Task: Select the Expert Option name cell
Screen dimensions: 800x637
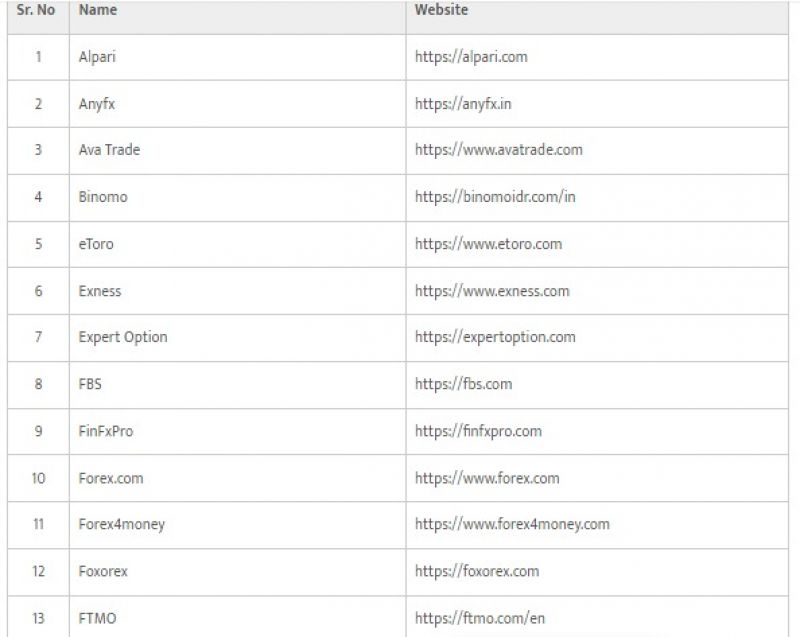Action: pyautogui.click(x=123, y=337)
